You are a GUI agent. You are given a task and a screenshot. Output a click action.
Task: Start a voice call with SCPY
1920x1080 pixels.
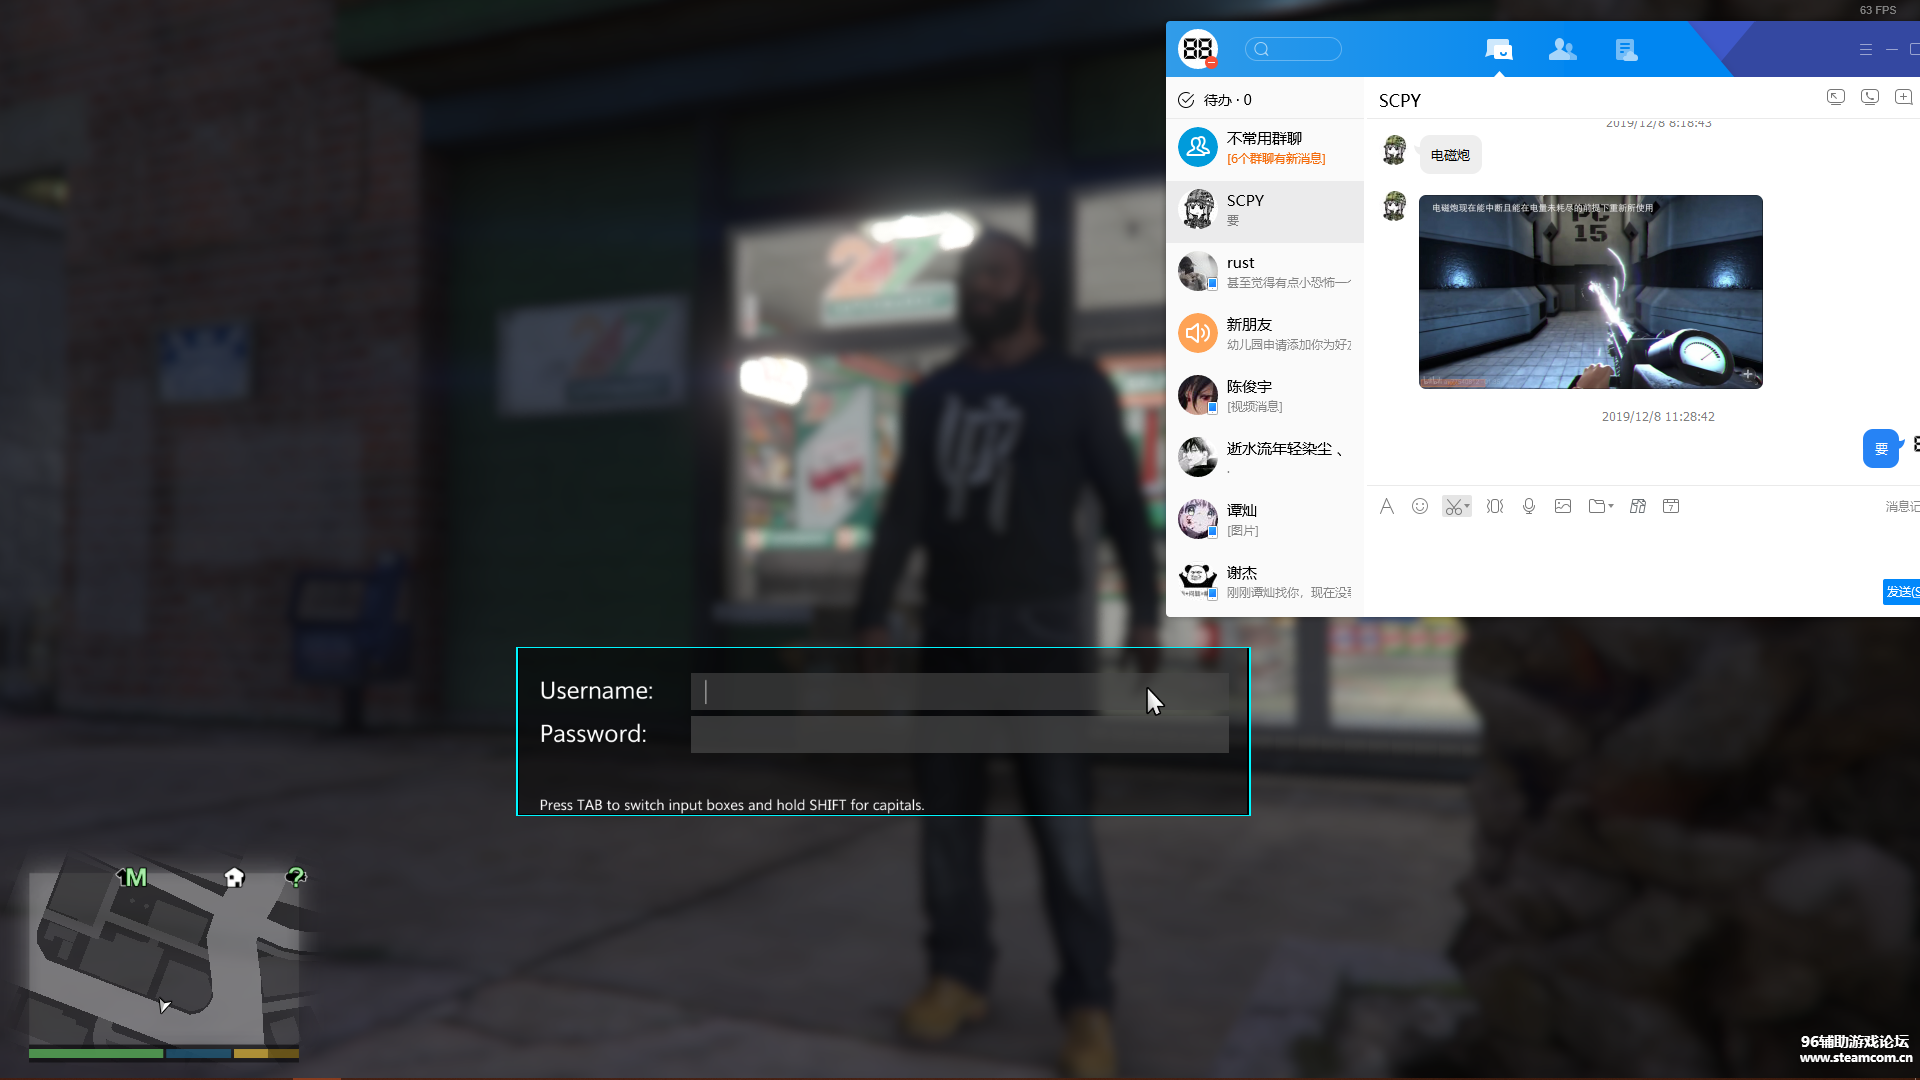[1869, 97]
